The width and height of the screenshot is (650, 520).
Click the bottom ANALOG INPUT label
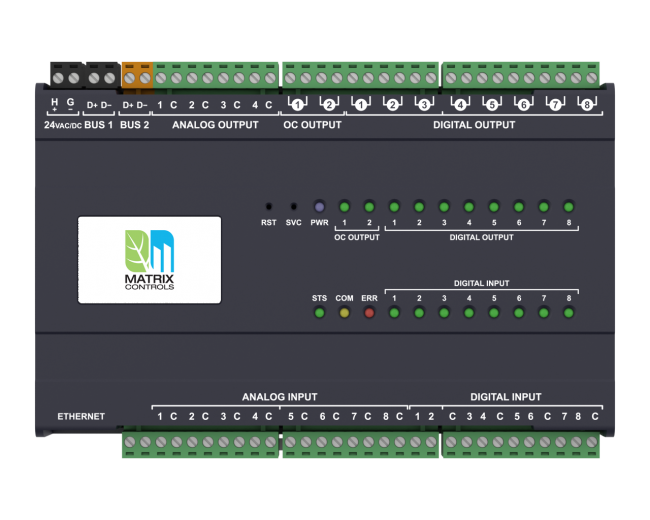(279, 397)
